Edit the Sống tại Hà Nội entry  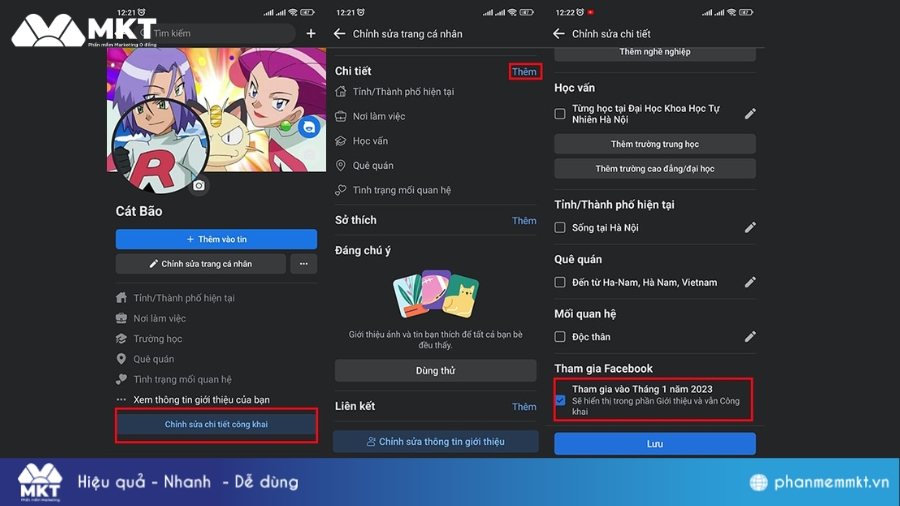click(x=750, y=227)
